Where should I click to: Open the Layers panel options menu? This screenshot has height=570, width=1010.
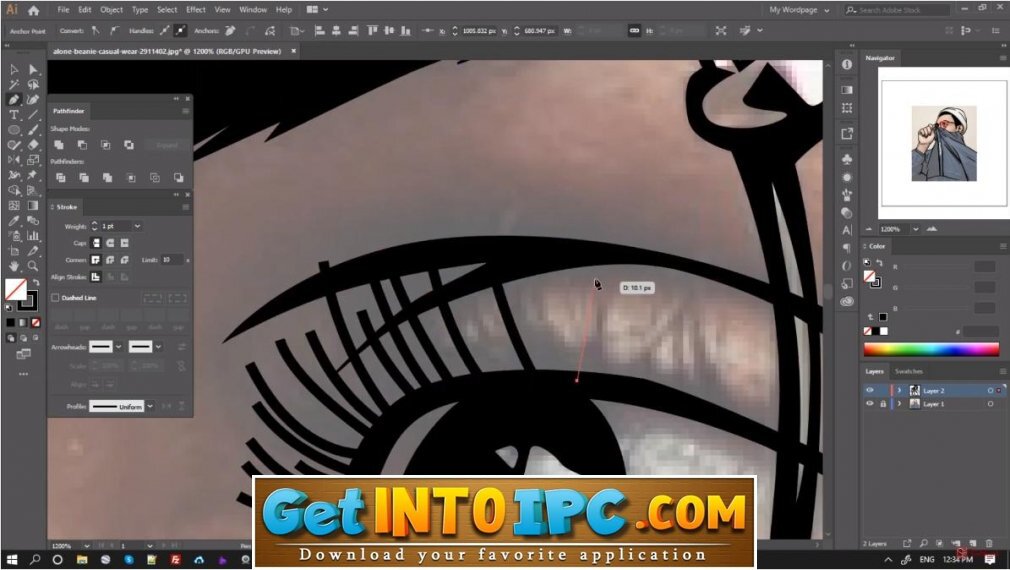pos(1003,372)
